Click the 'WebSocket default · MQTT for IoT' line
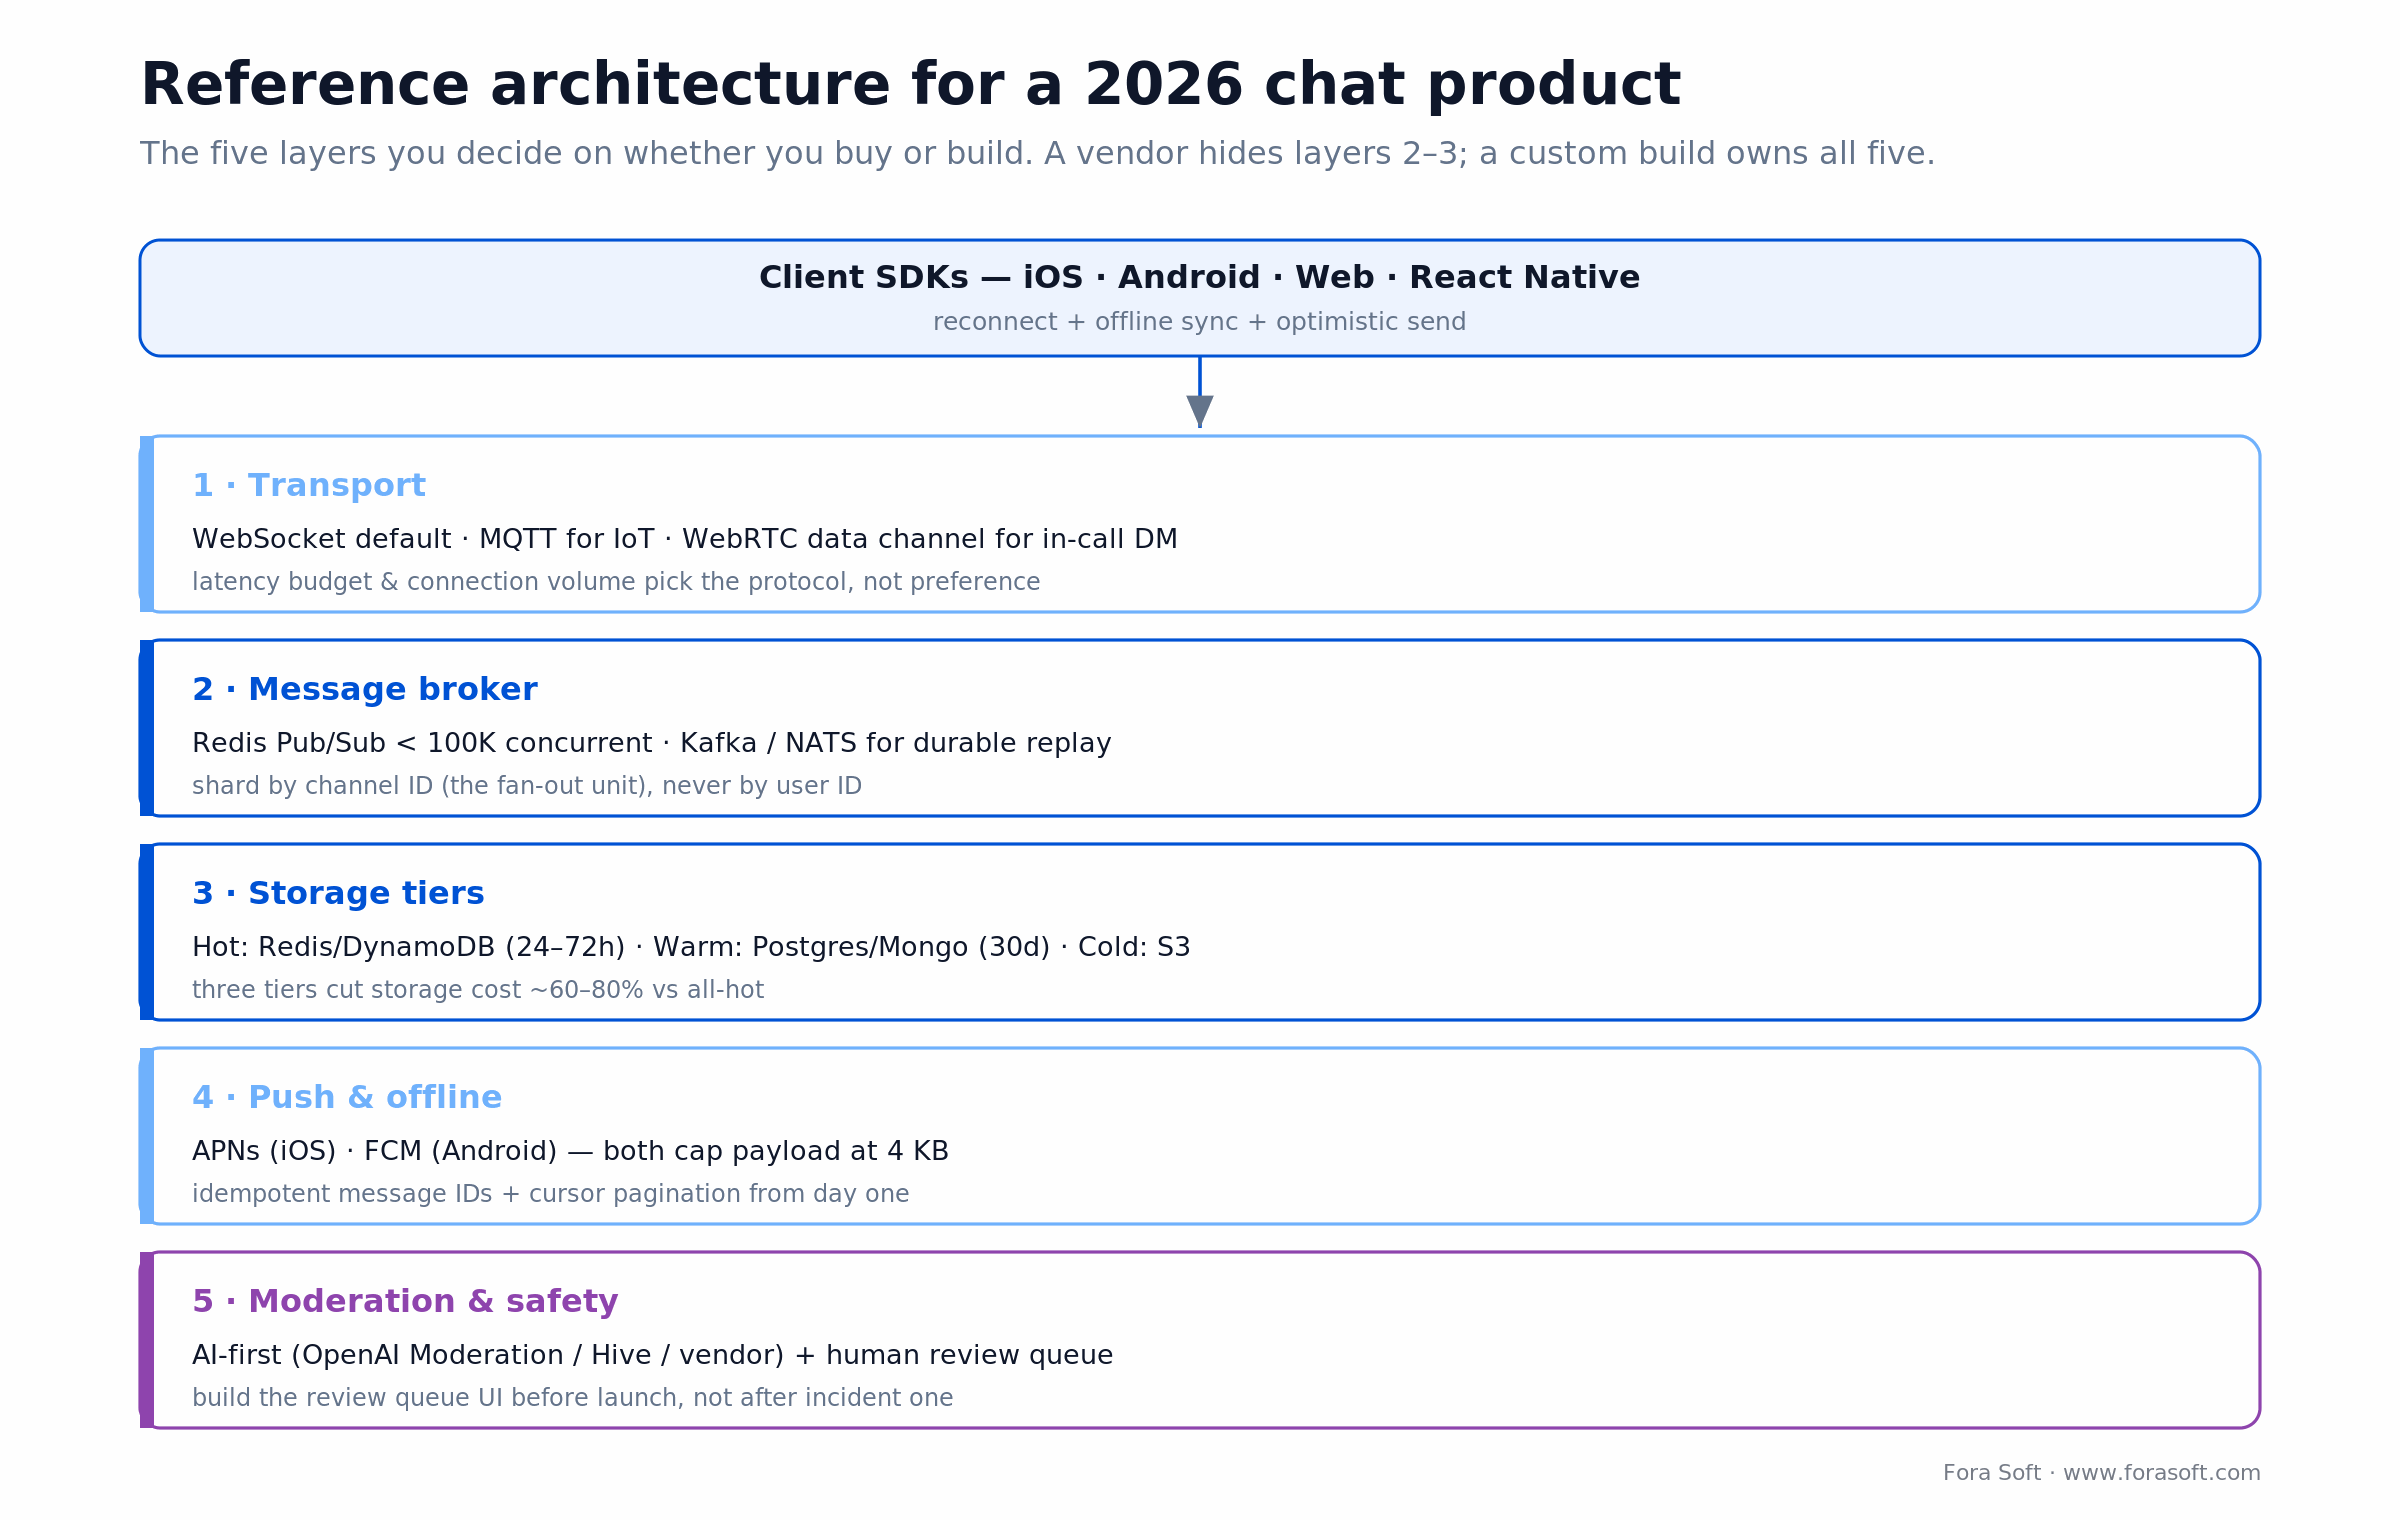Viewport: 2400px width, 1520px height. (685, 540)
